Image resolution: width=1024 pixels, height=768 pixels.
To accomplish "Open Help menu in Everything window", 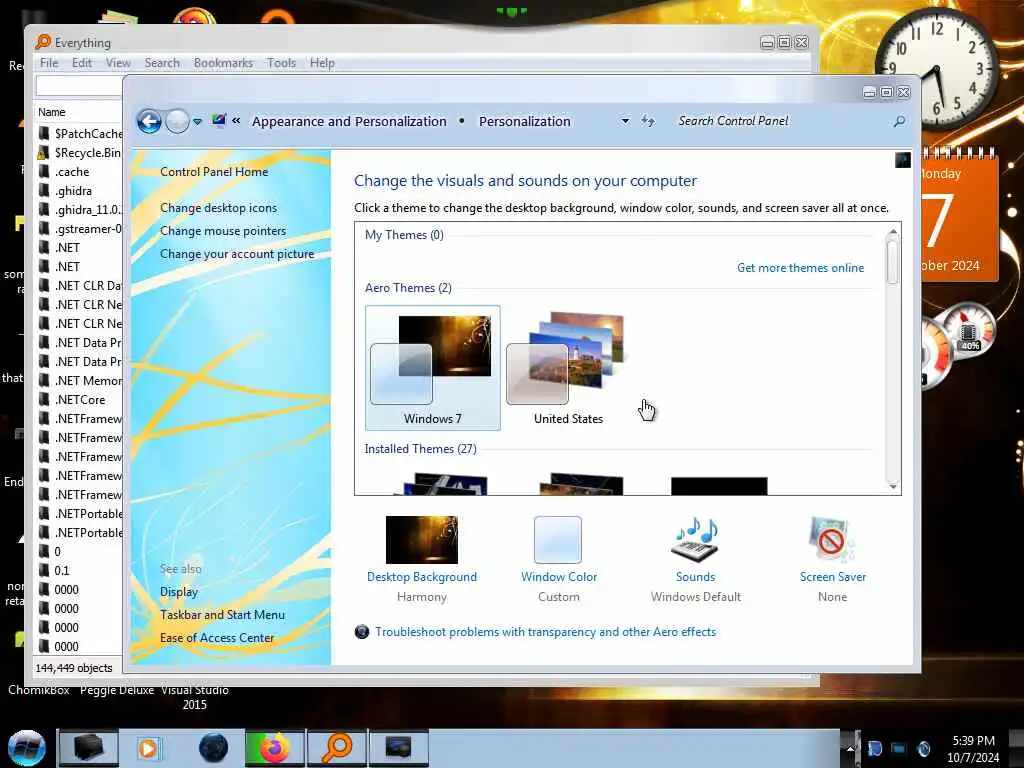I will point(322,63).
